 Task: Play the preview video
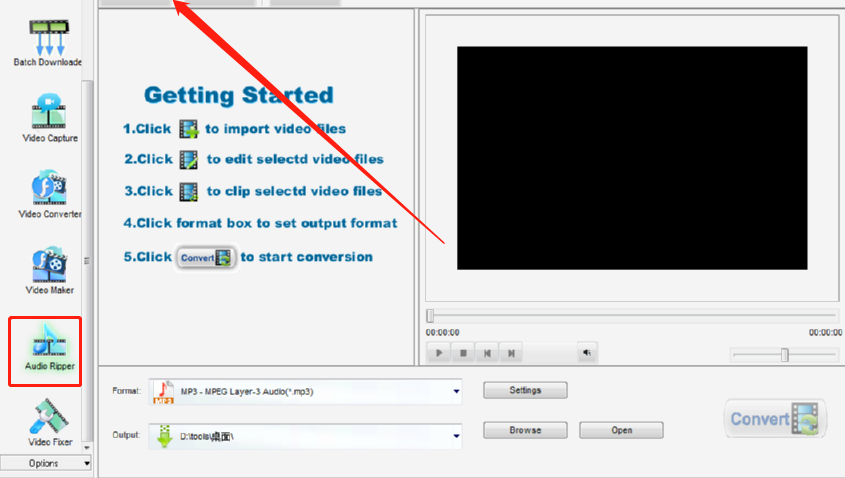(439, 353)
